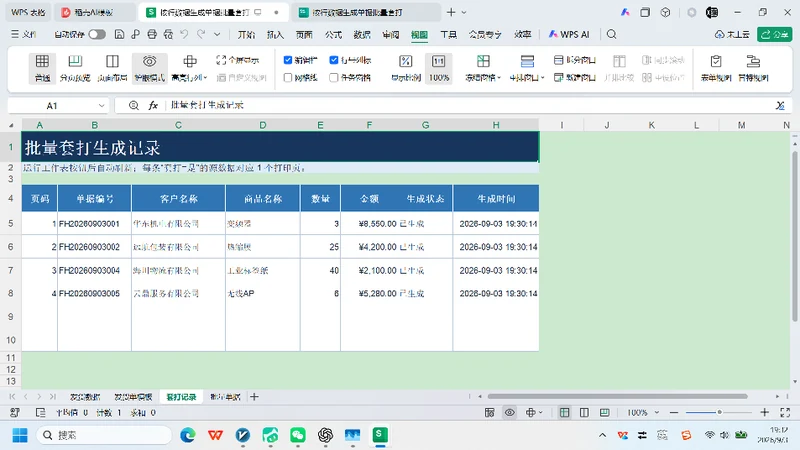Undo the last action
The image size is (800, 450).
tap(184, 34)
